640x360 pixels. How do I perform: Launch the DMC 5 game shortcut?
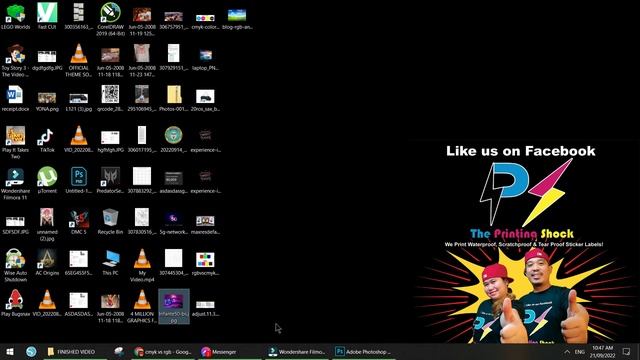click(78, 222)
